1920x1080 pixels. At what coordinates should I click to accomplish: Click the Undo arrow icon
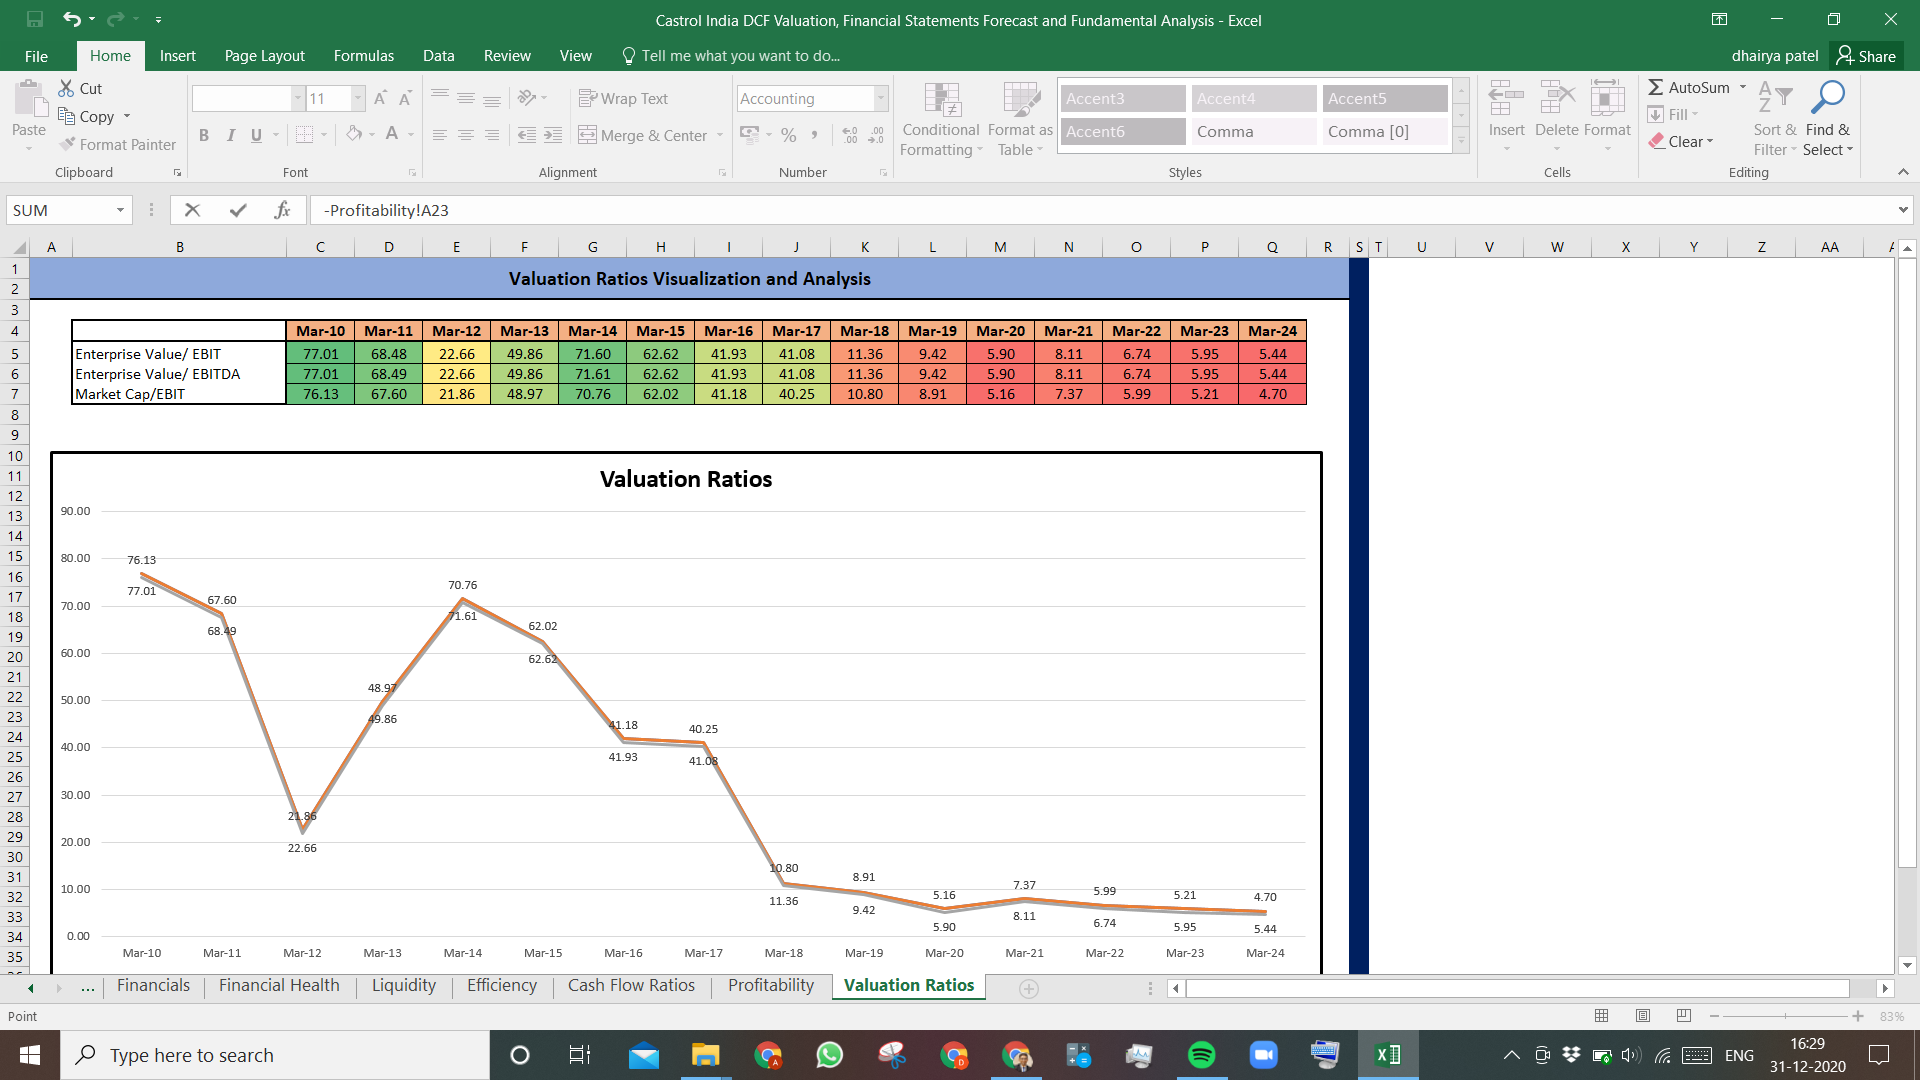(72, 19)
